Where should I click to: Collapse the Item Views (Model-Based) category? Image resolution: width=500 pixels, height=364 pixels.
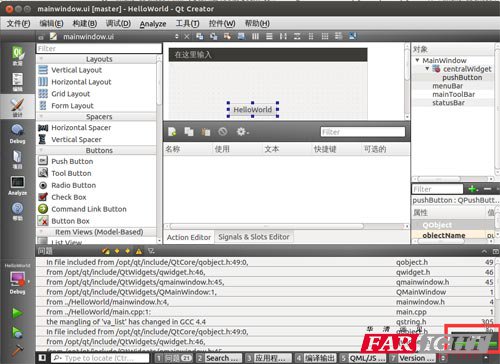(41, 232)
